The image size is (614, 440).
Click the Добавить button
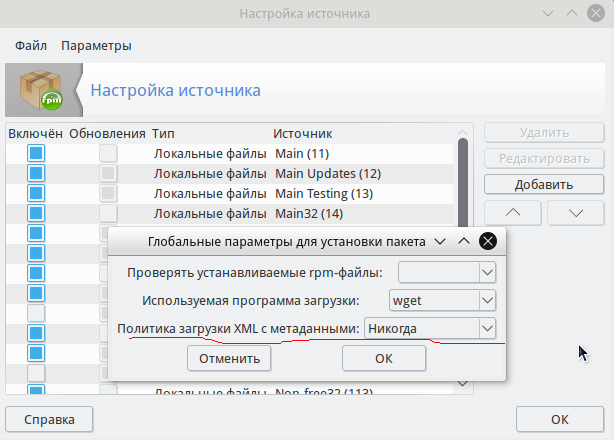pyautogui.click(x=544, y=184)
